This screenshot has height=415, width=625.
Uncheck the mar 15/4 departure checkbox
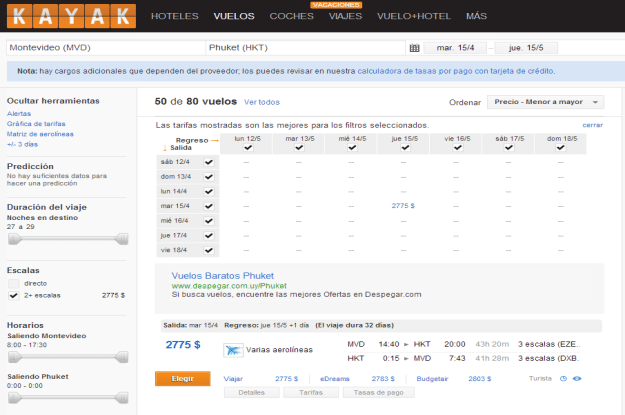(x=209, y=207)
